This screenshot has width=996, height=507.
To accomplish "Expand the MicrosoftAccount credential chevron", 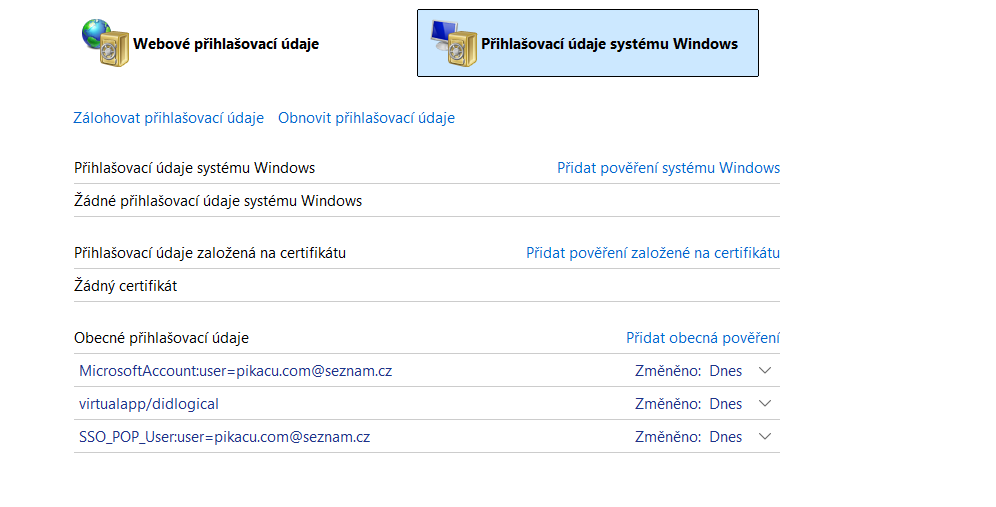I will point(765,370).
